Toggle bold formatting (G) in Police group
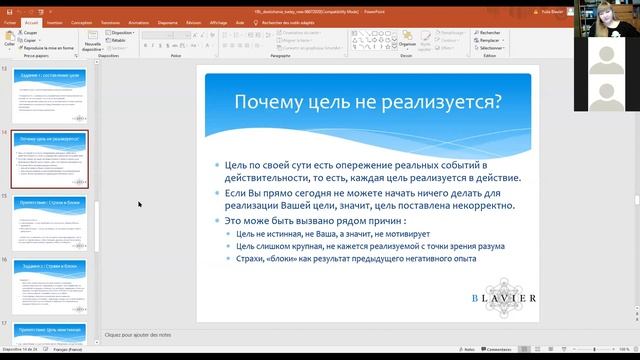Image resolution: width=640 pixels, height=360 pixels. tap(146, 46)
